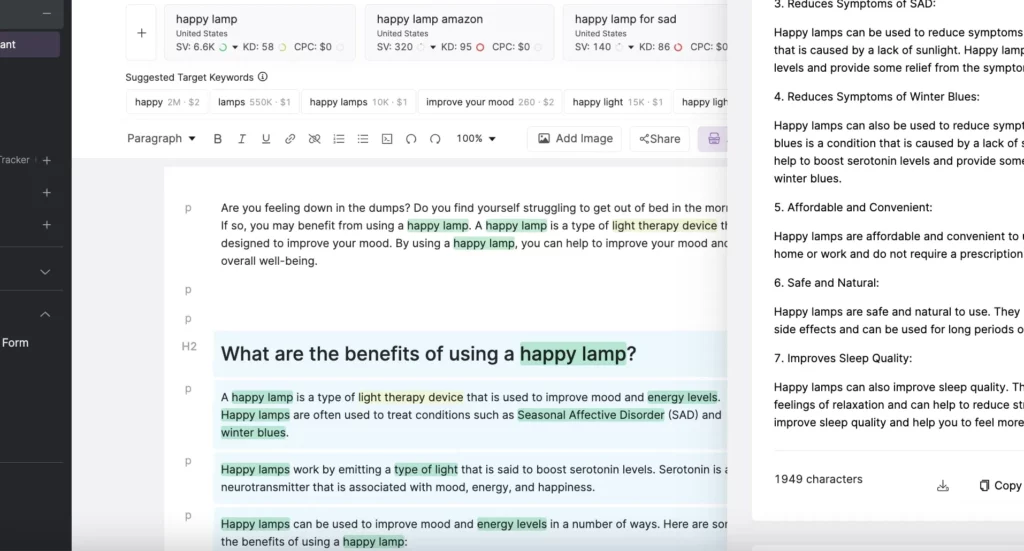Click '6. Safe and Natural:' heading
1024x551 pixels.
(826, 283)
